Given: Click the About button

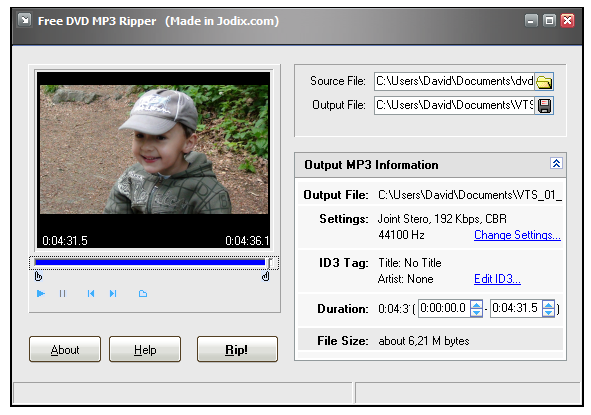Looking at the screenshot, I should (x=65, y=349).
